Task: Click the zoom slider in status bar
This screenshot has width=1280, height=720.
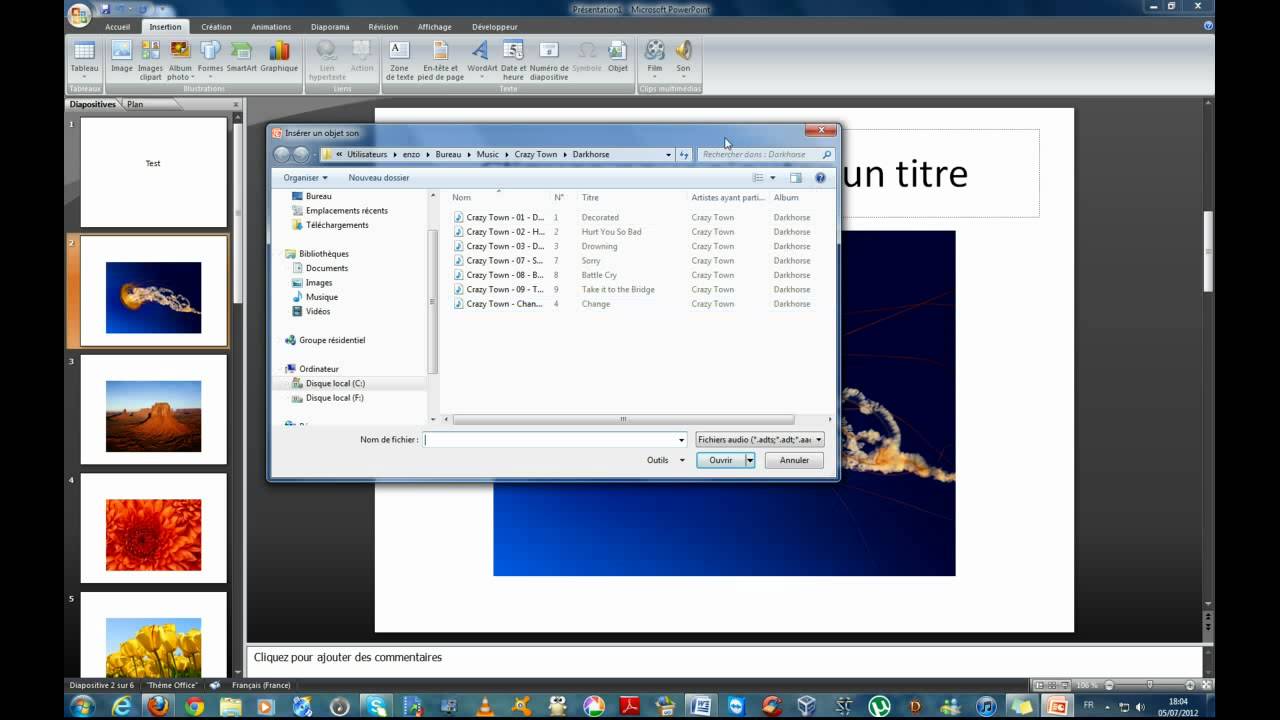Action: tap(1150, 685)
